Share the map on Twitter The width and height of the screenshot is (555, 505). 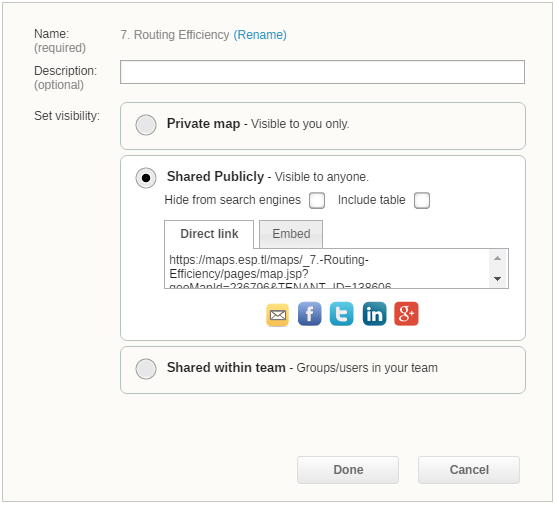pyautogui.click(x=342, y=314)
